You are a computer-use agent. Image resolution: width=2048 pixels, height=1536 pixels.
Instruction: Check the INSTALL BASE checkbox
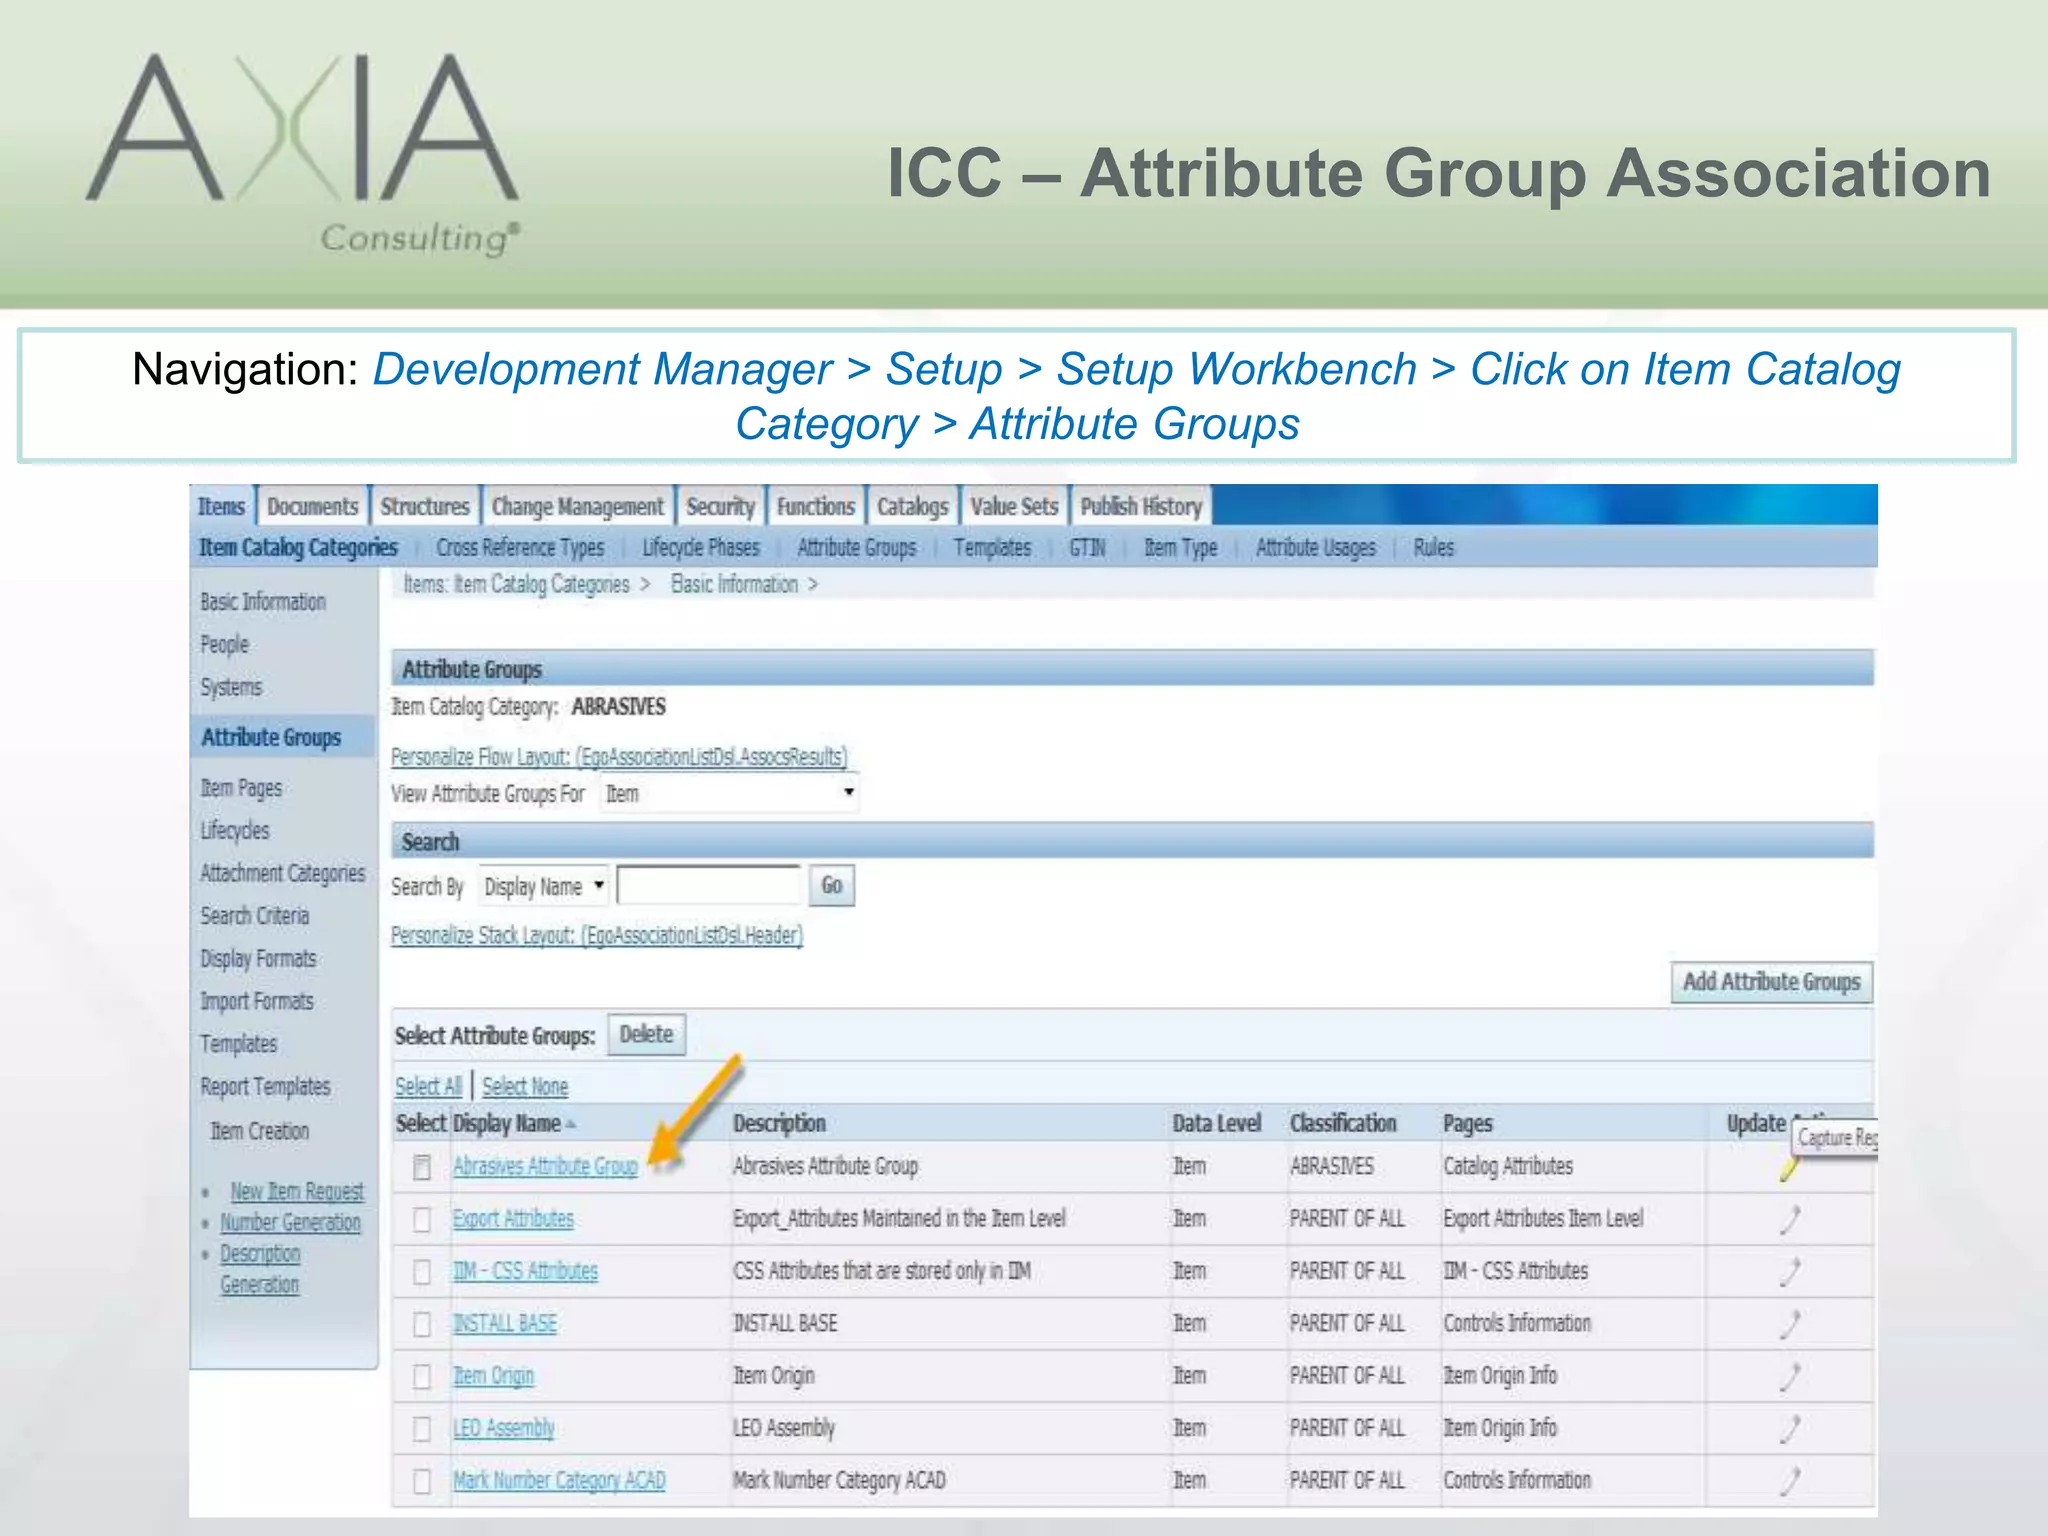pos(422,1324)
